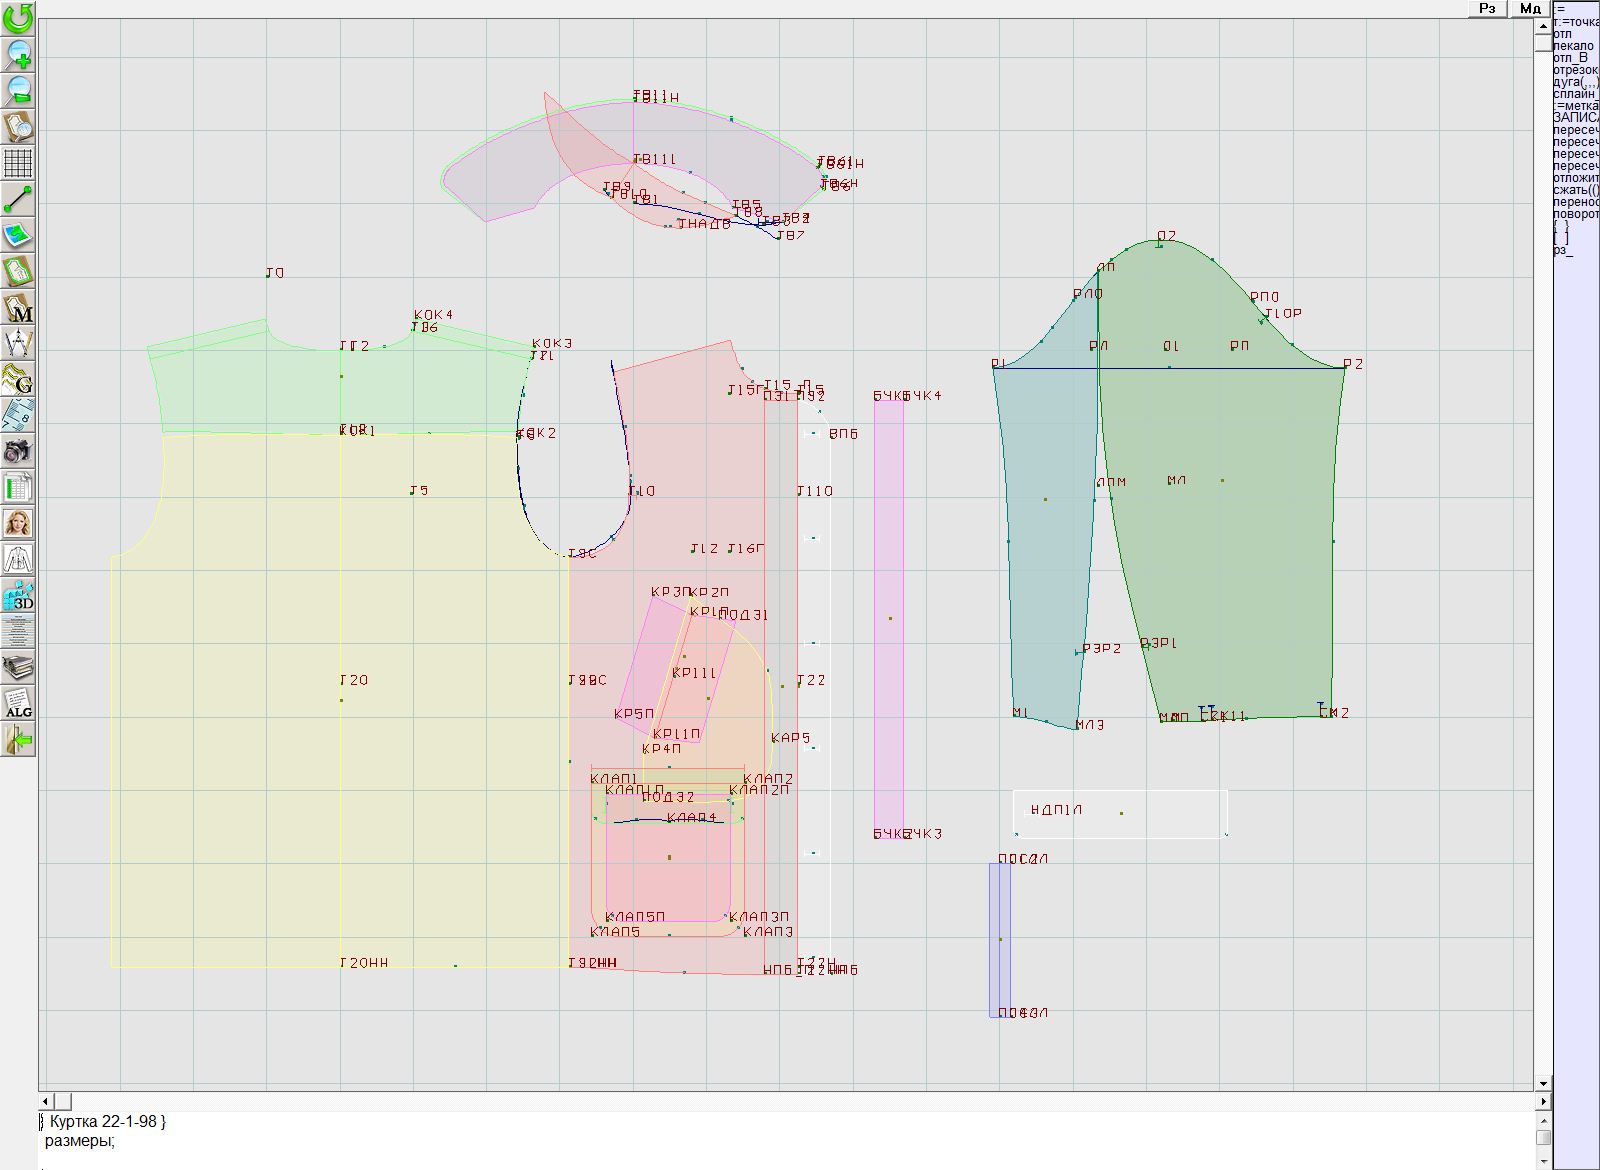Select 'отрезок' in the command list
The image size is (1600, 1170).
pyautogui.click(x=1575, y=70)
